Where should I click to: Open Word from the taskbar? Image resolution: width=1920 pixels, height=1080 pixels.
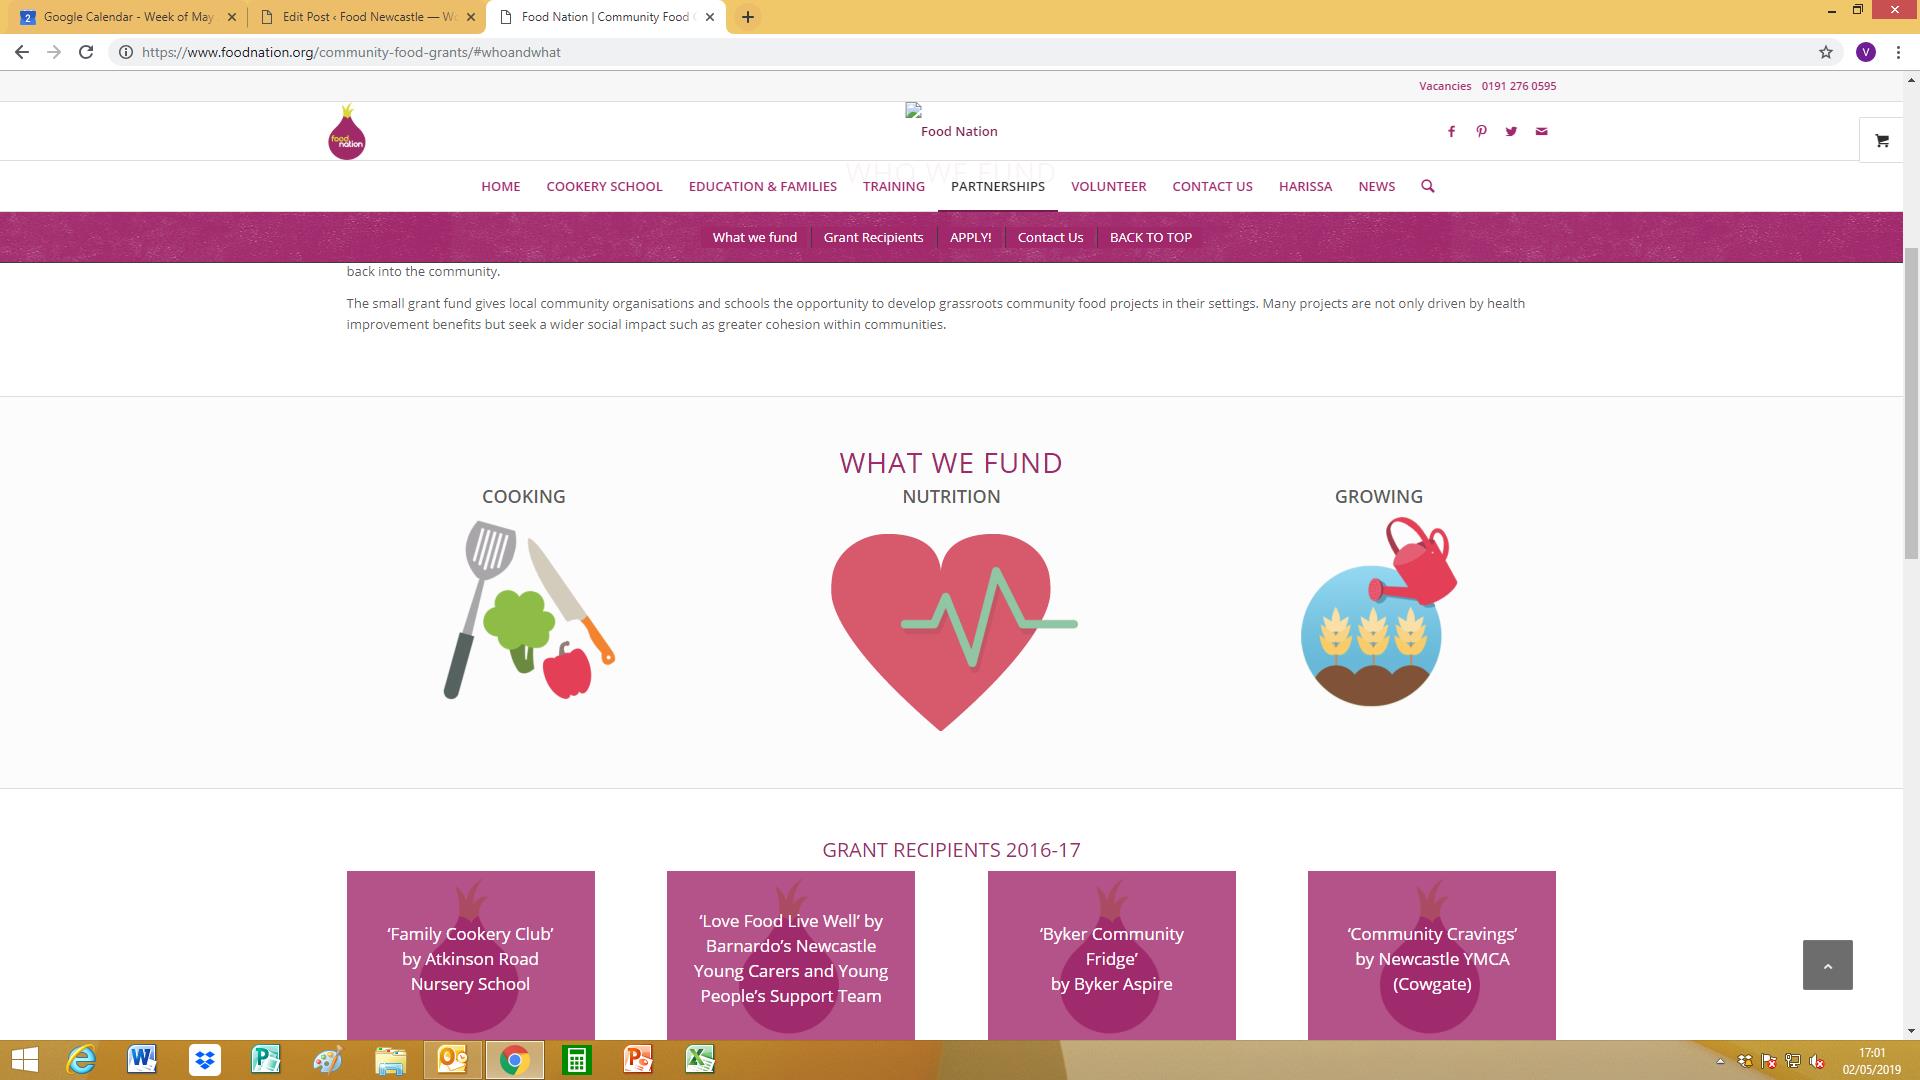142,1059
